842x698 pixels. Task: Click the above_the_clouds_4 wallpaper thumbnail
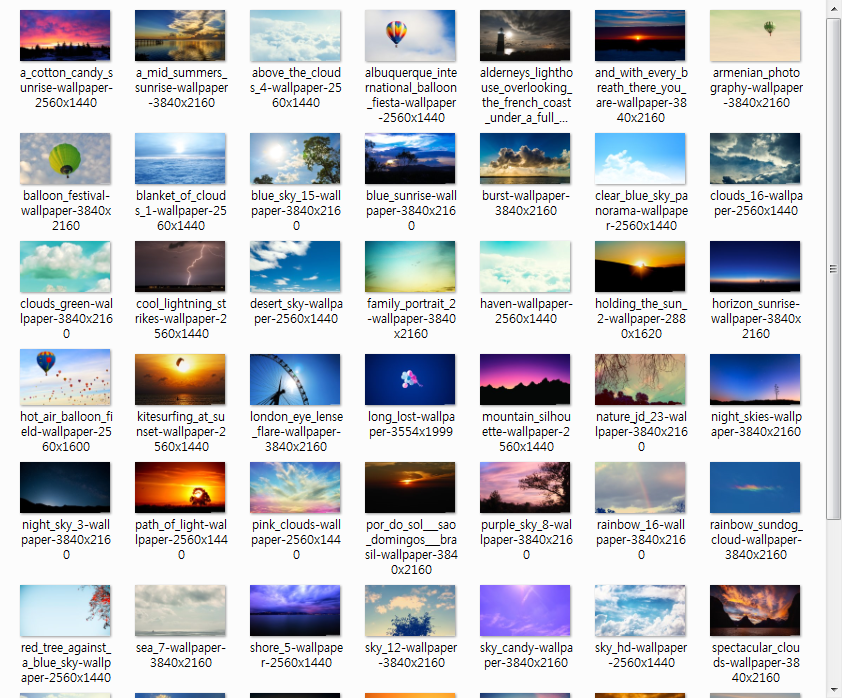click(x=295, y=35)
